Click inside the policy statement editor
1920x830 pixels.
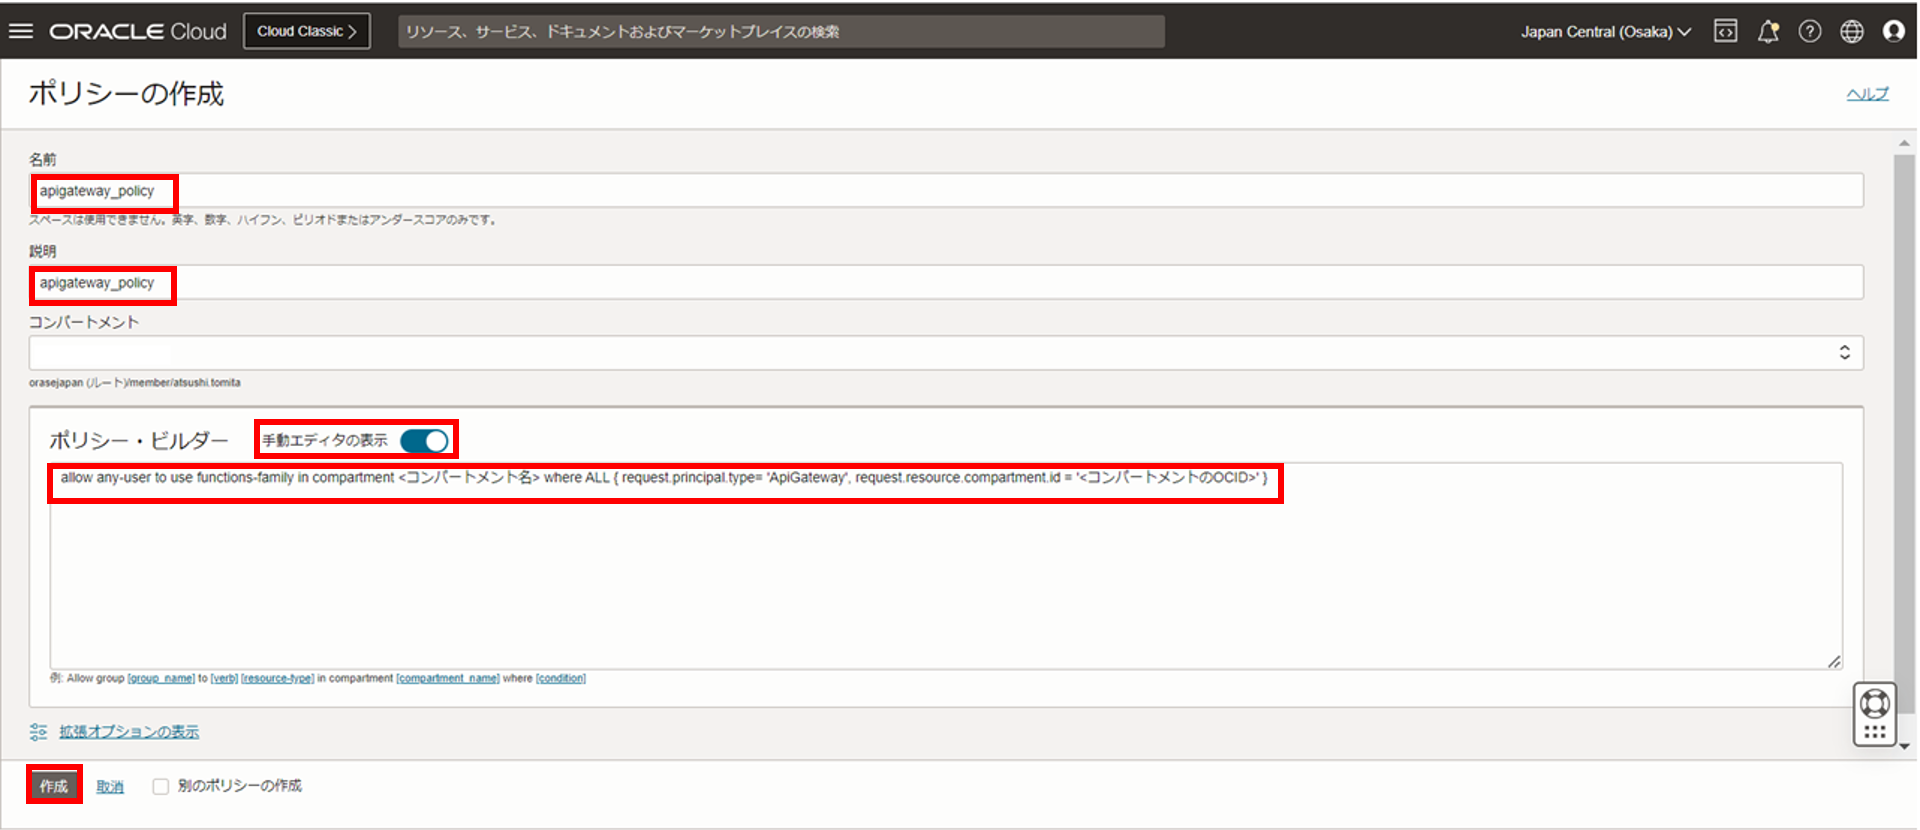946,566
